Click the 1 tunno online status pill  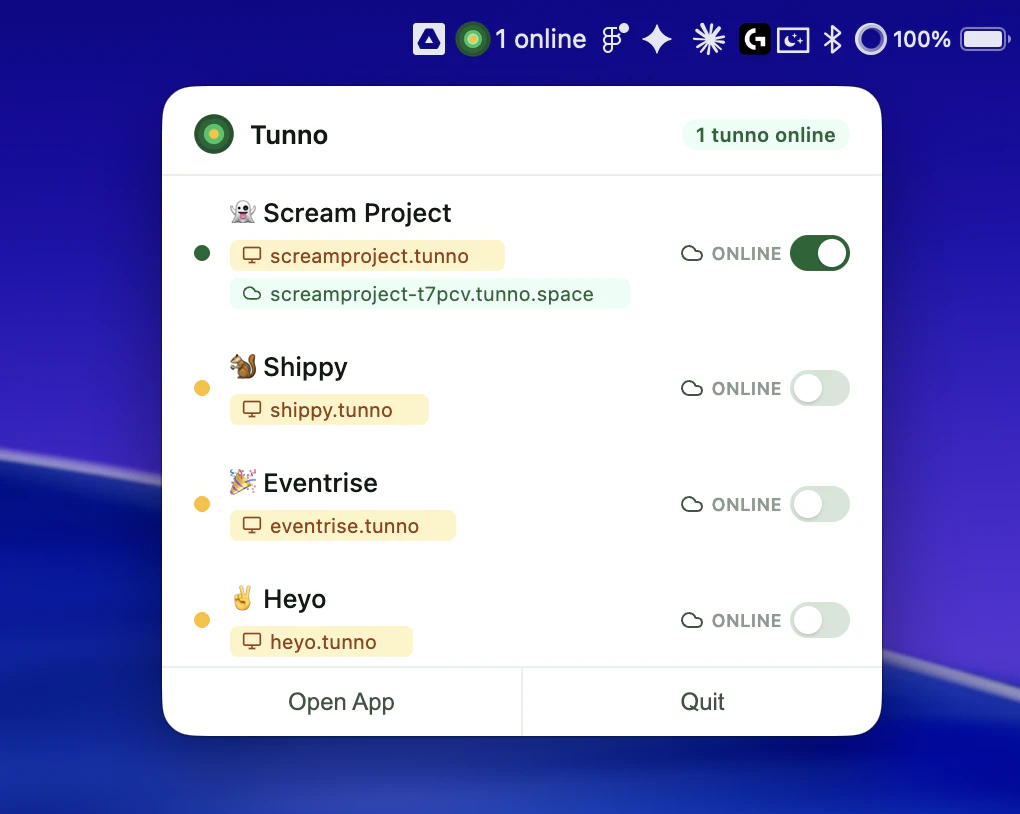click(765, 134)
